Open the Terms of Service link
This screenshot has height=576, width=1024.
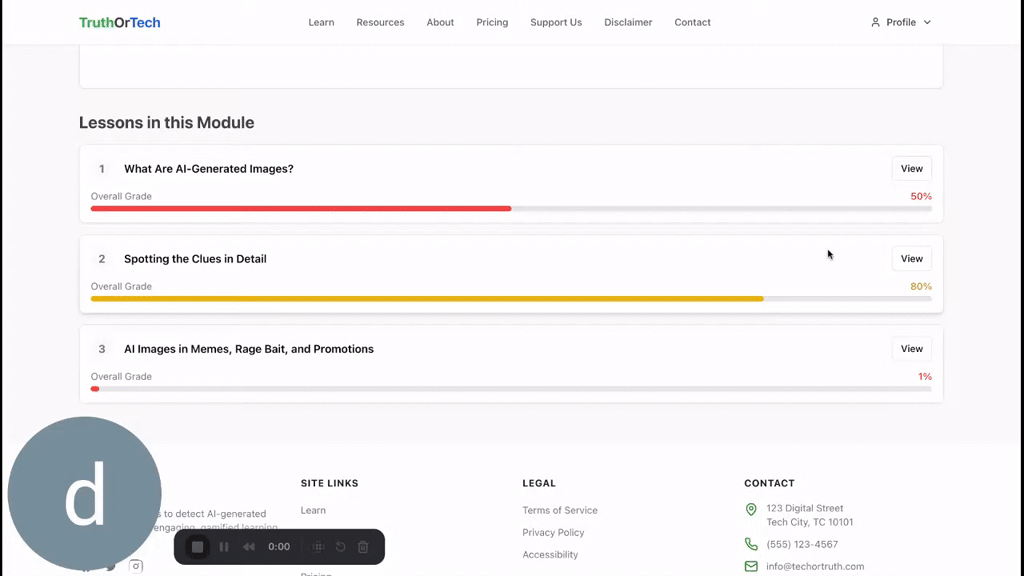(x=560, y=510)
